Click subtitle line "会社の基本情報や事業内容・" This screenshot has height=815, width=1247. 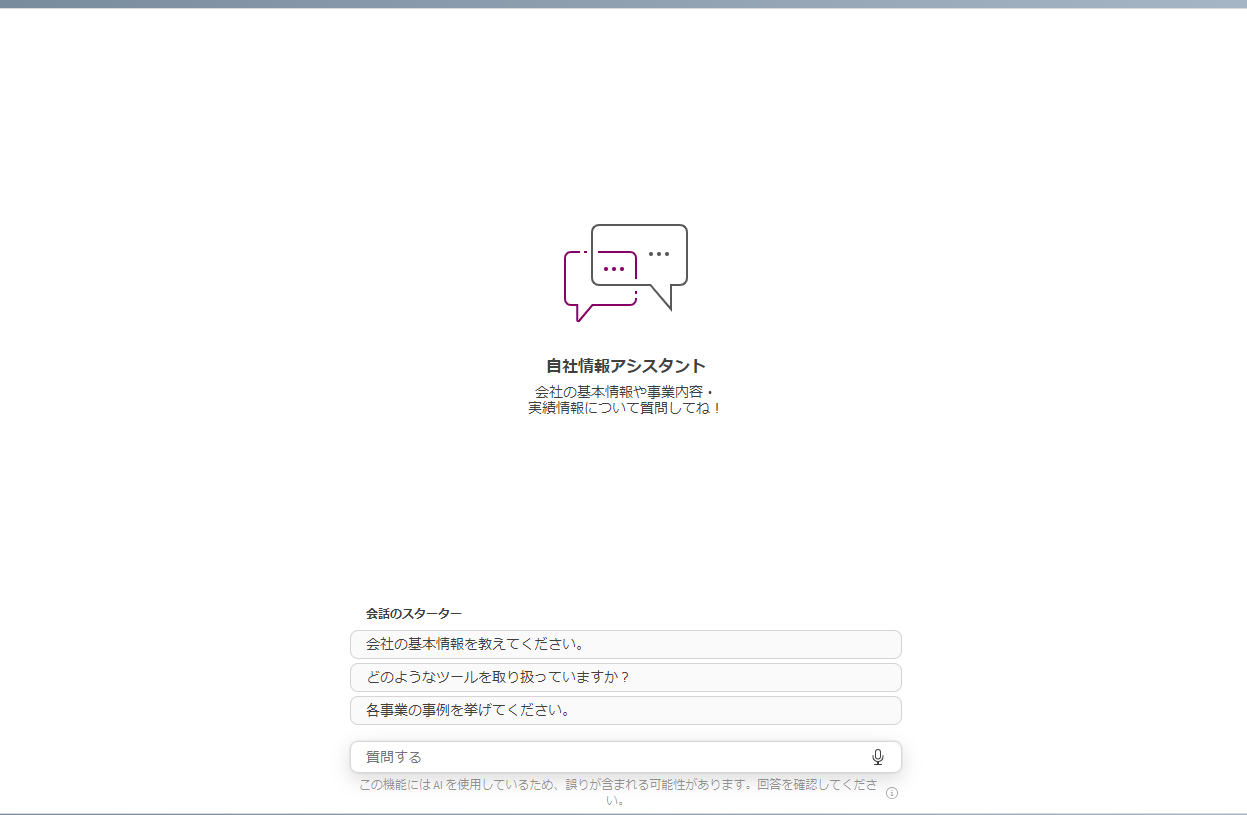625,391
